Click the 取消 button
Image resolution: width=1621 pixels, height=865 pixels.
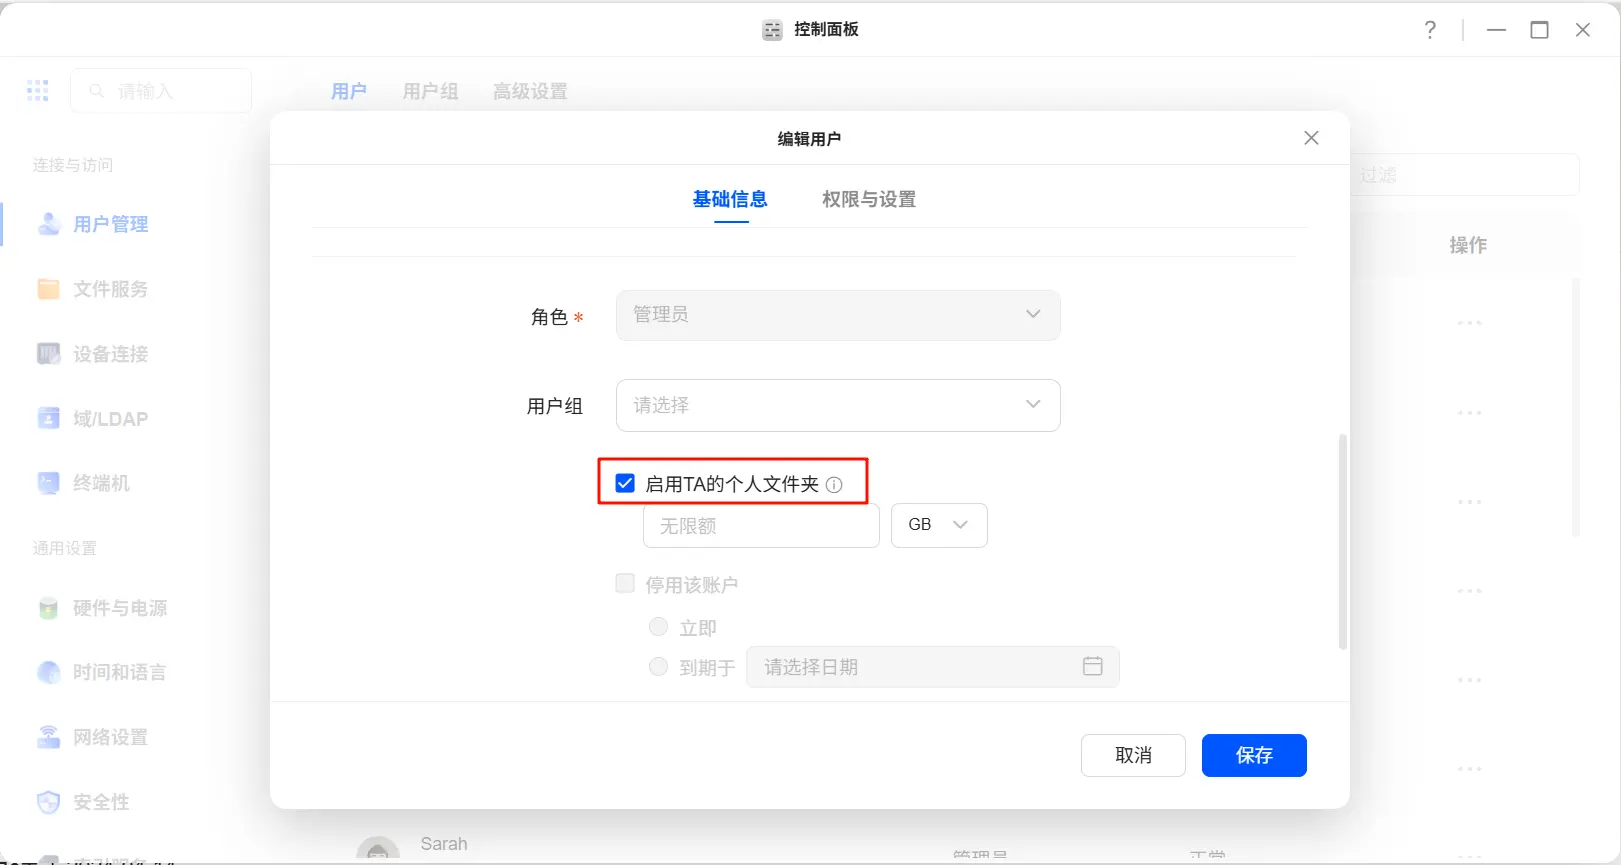1132,755
